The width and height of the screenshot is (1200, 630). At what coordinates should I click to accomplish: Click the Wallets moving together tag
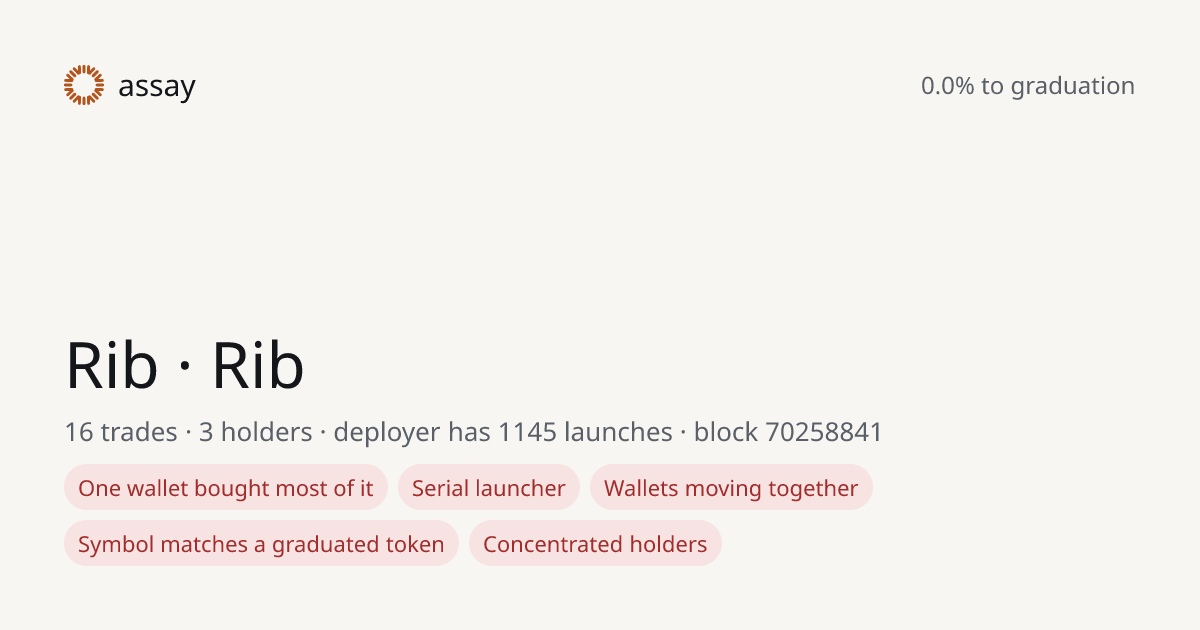[731, 488]
